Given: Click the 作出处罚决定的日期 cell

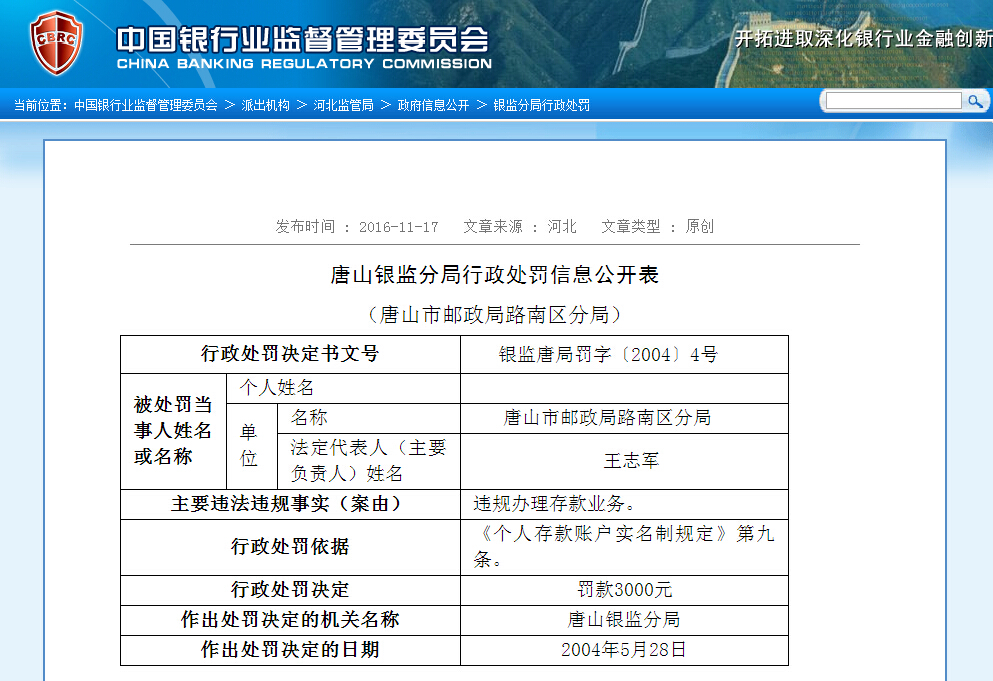Looking at the screenshot, I should pyautogui.click(x=290, y=650).
